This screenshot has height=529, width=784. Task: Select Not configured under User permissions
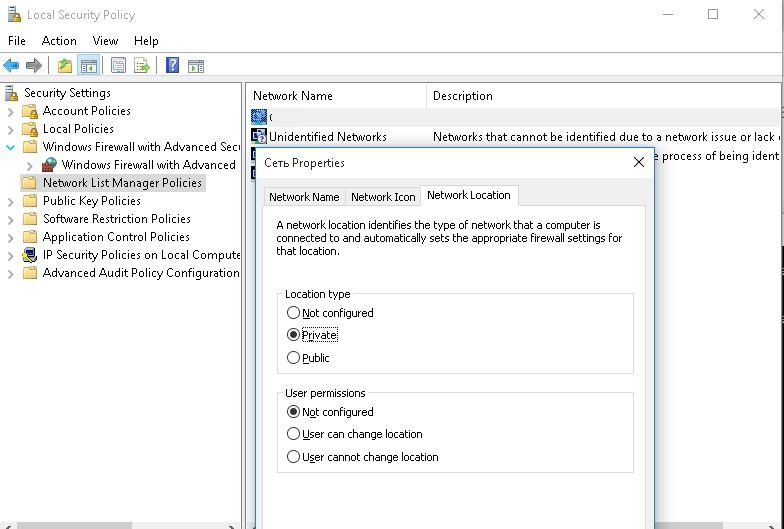click(293, 412)
